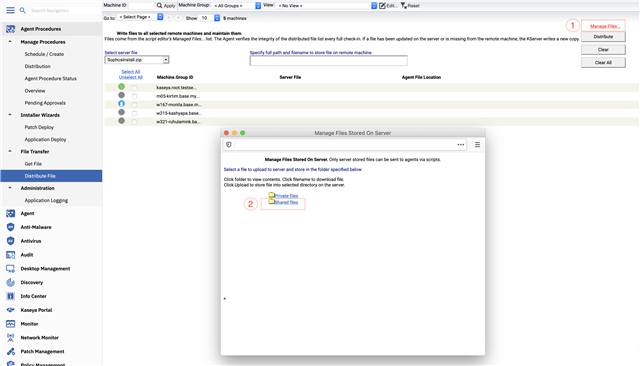Click the shield icon in popup address bar
Viewport: 640px width, 366px height.
click(229, 144)
